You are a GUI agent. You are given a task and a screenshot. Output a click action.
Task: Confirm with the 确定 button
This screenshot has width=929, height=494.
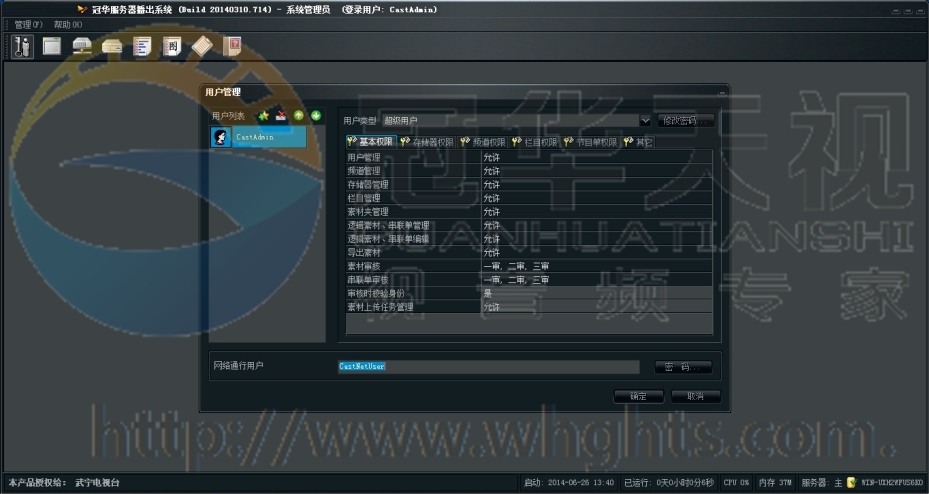[x=639, y=396]
